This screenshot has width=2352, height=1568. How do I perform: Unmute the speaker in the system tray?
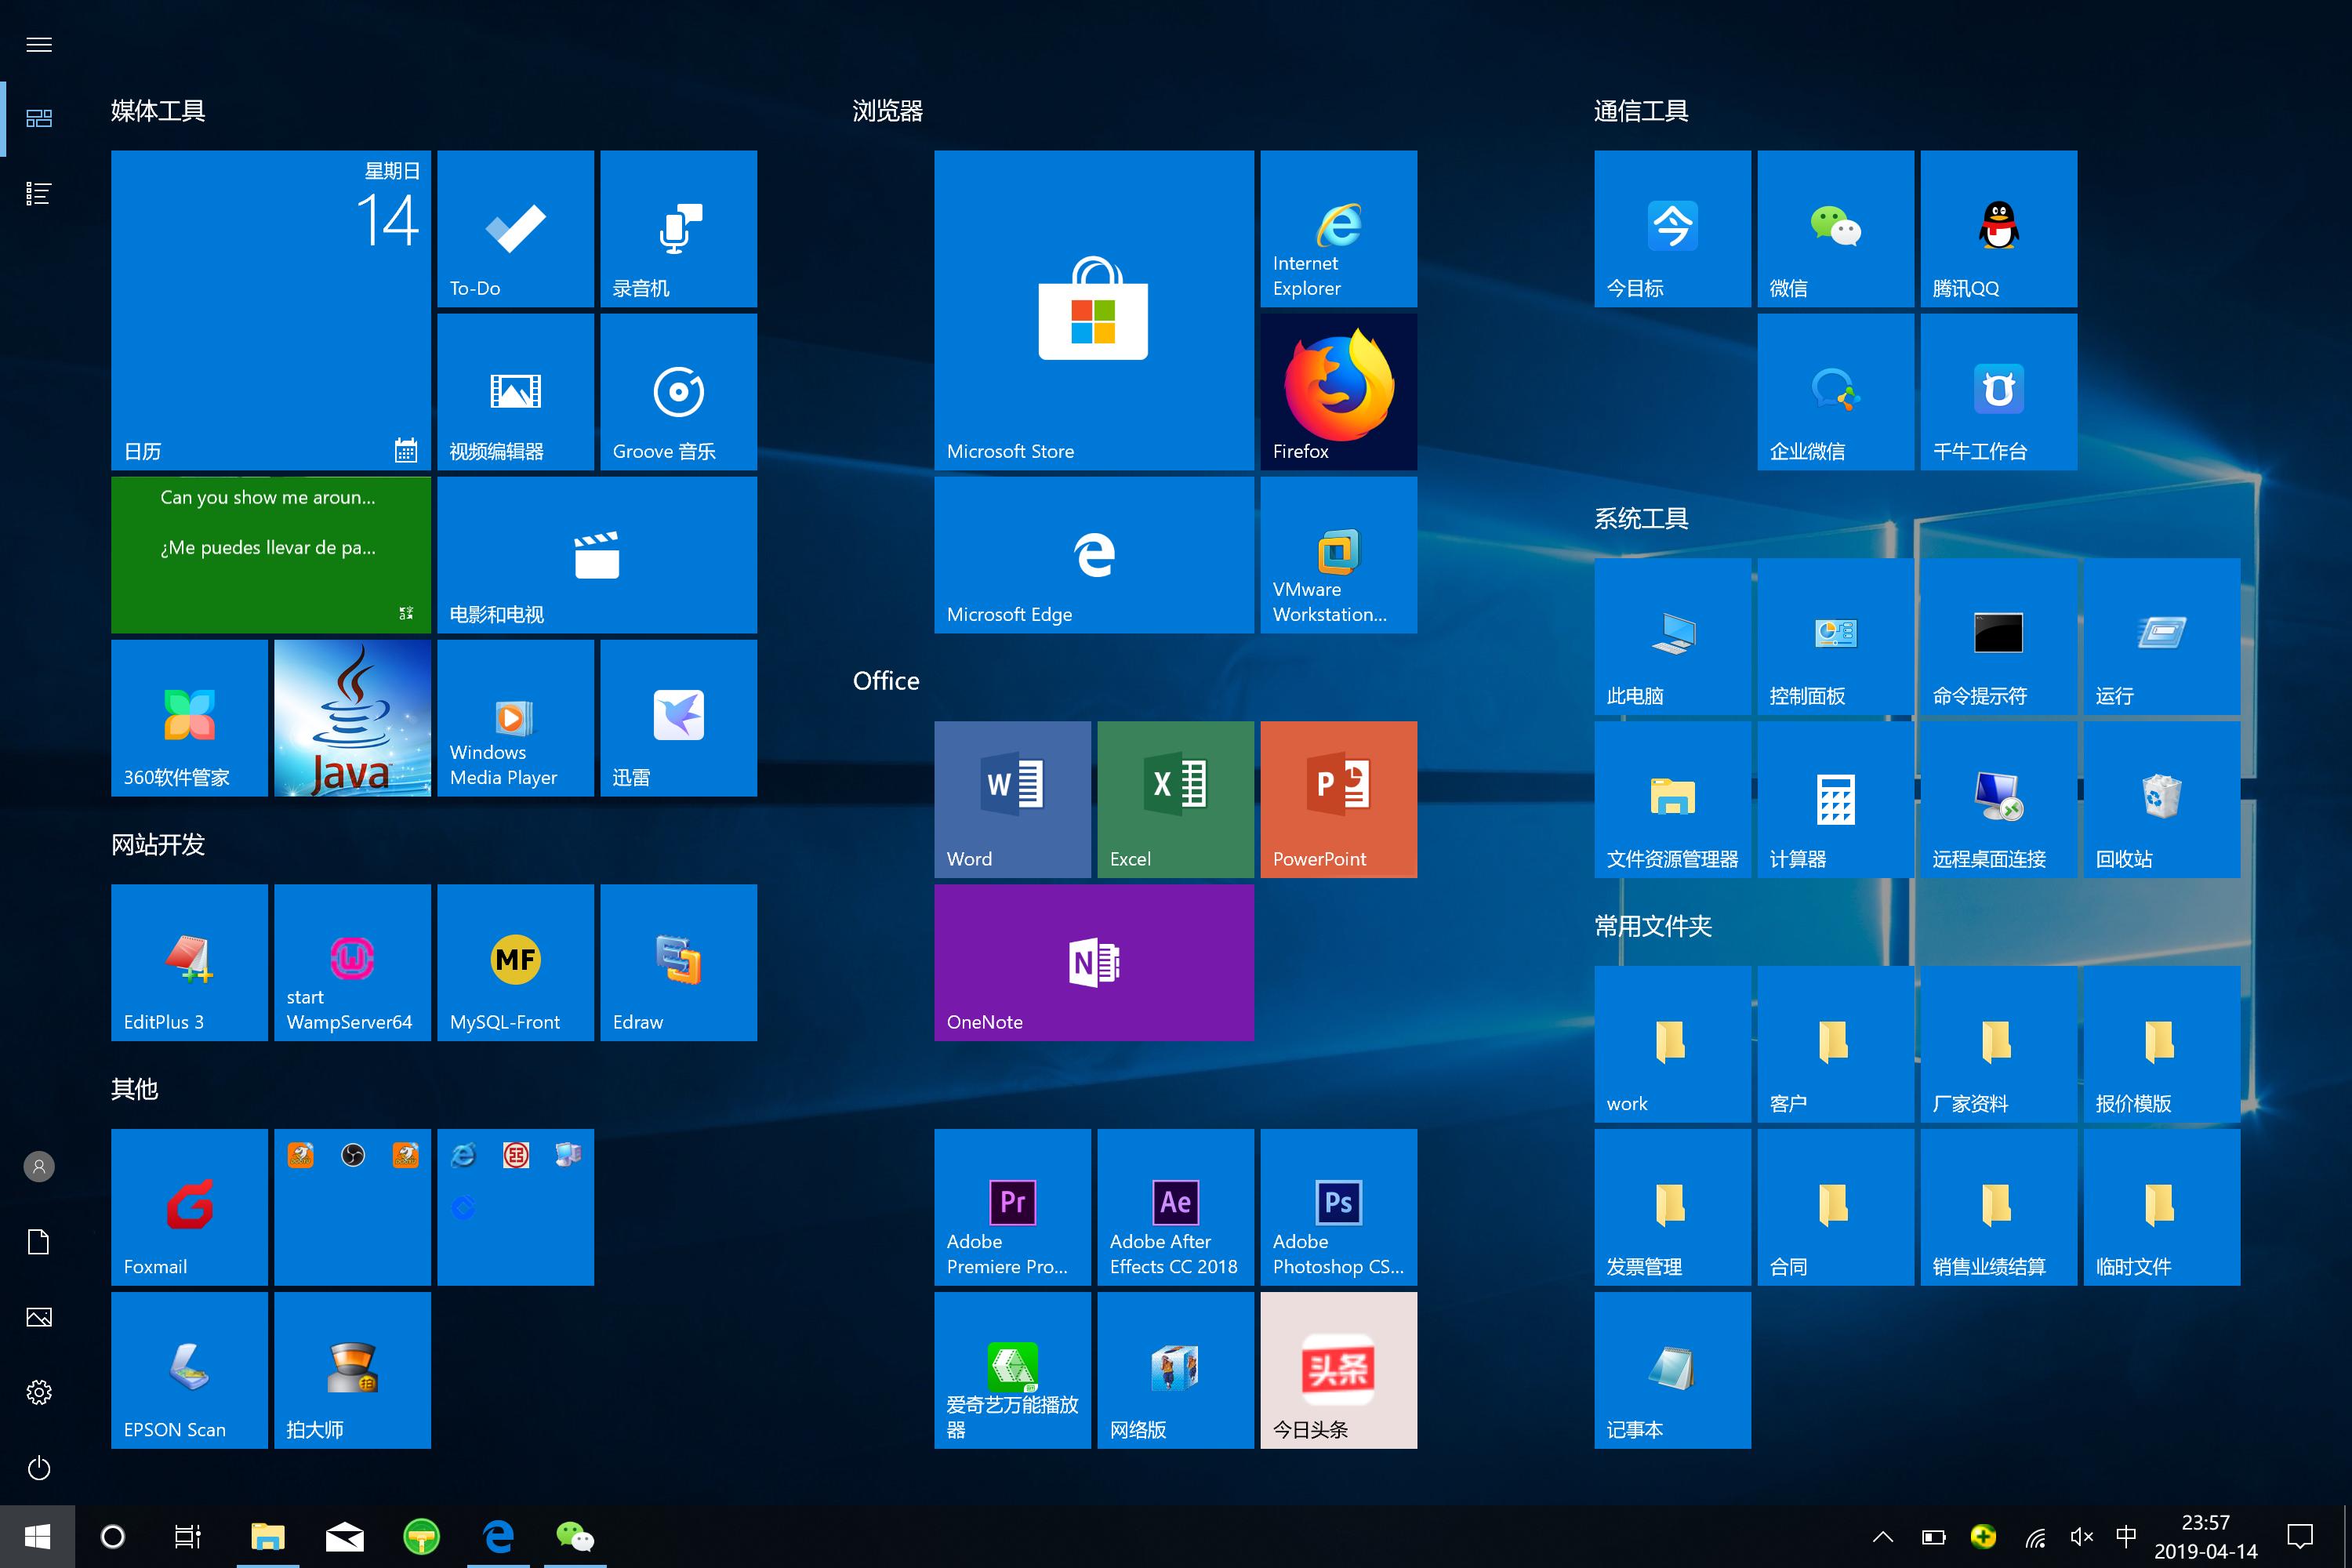tap(2081, 1537)
